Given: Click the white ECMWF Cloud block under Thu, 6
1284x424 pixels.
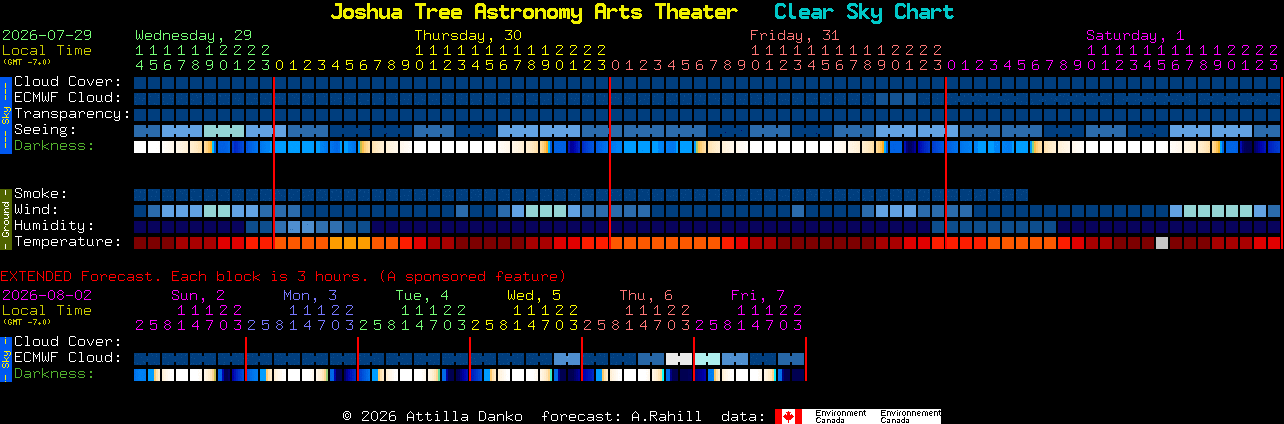Looking at the screenshot, I should coord(679,359).
